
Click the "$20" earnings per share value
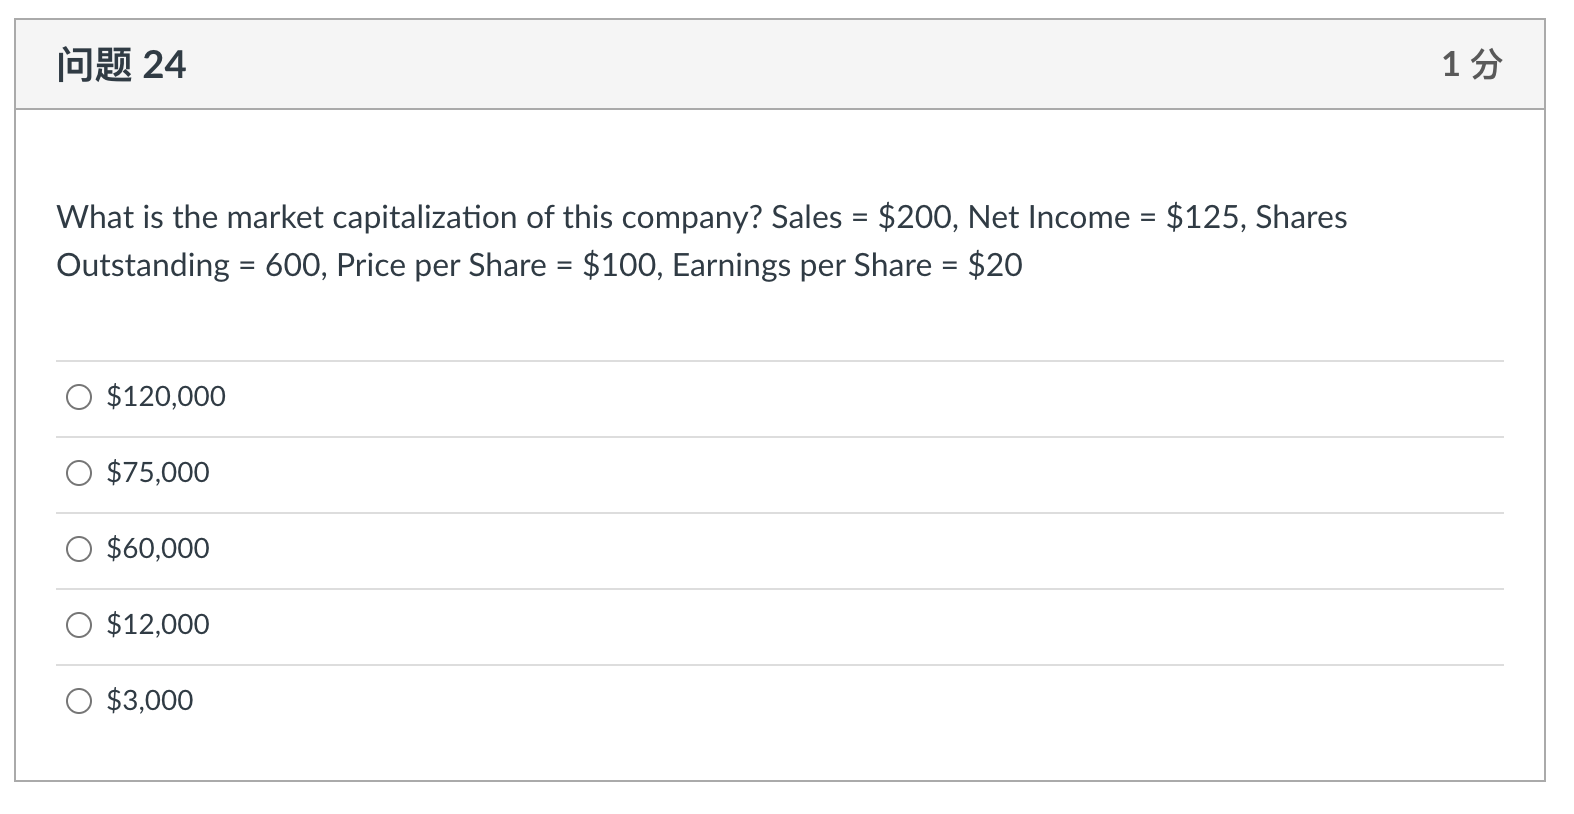[x=995, y=265]
